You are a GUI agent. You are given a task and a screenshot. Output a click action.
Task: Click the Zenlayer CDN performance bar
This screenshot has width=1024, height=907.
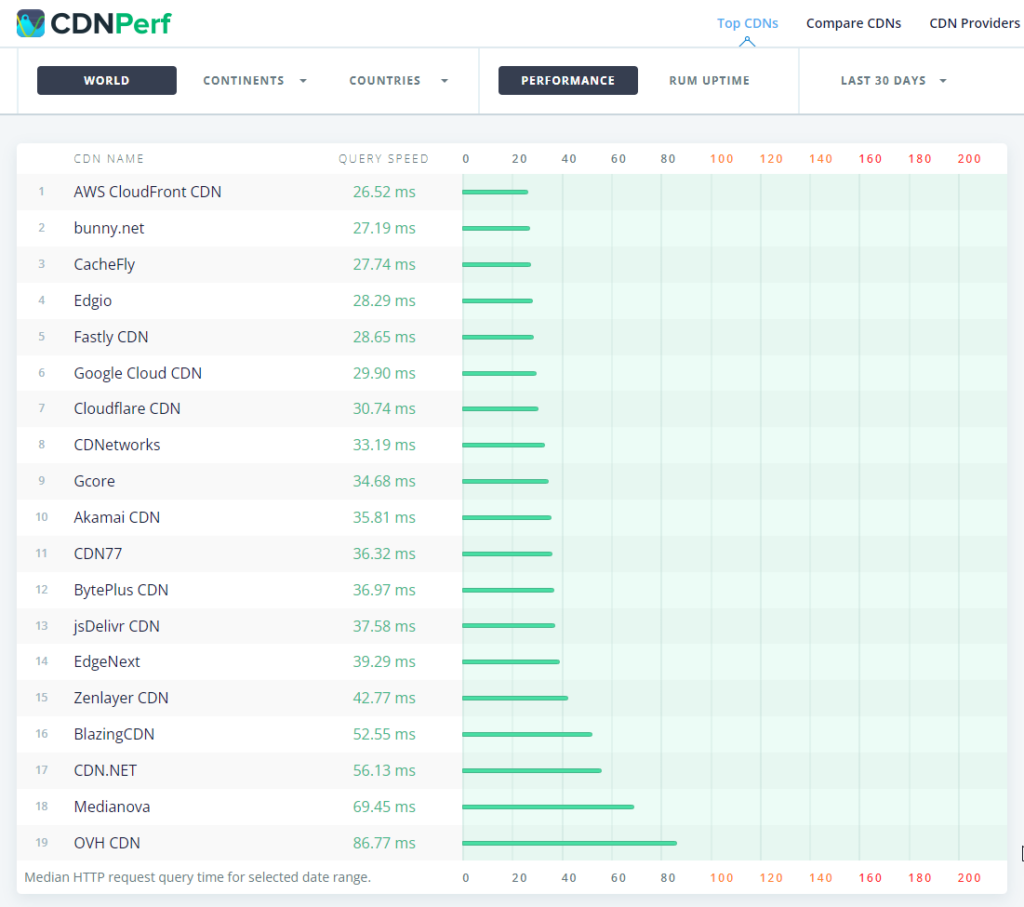click(x=515, y=698)
